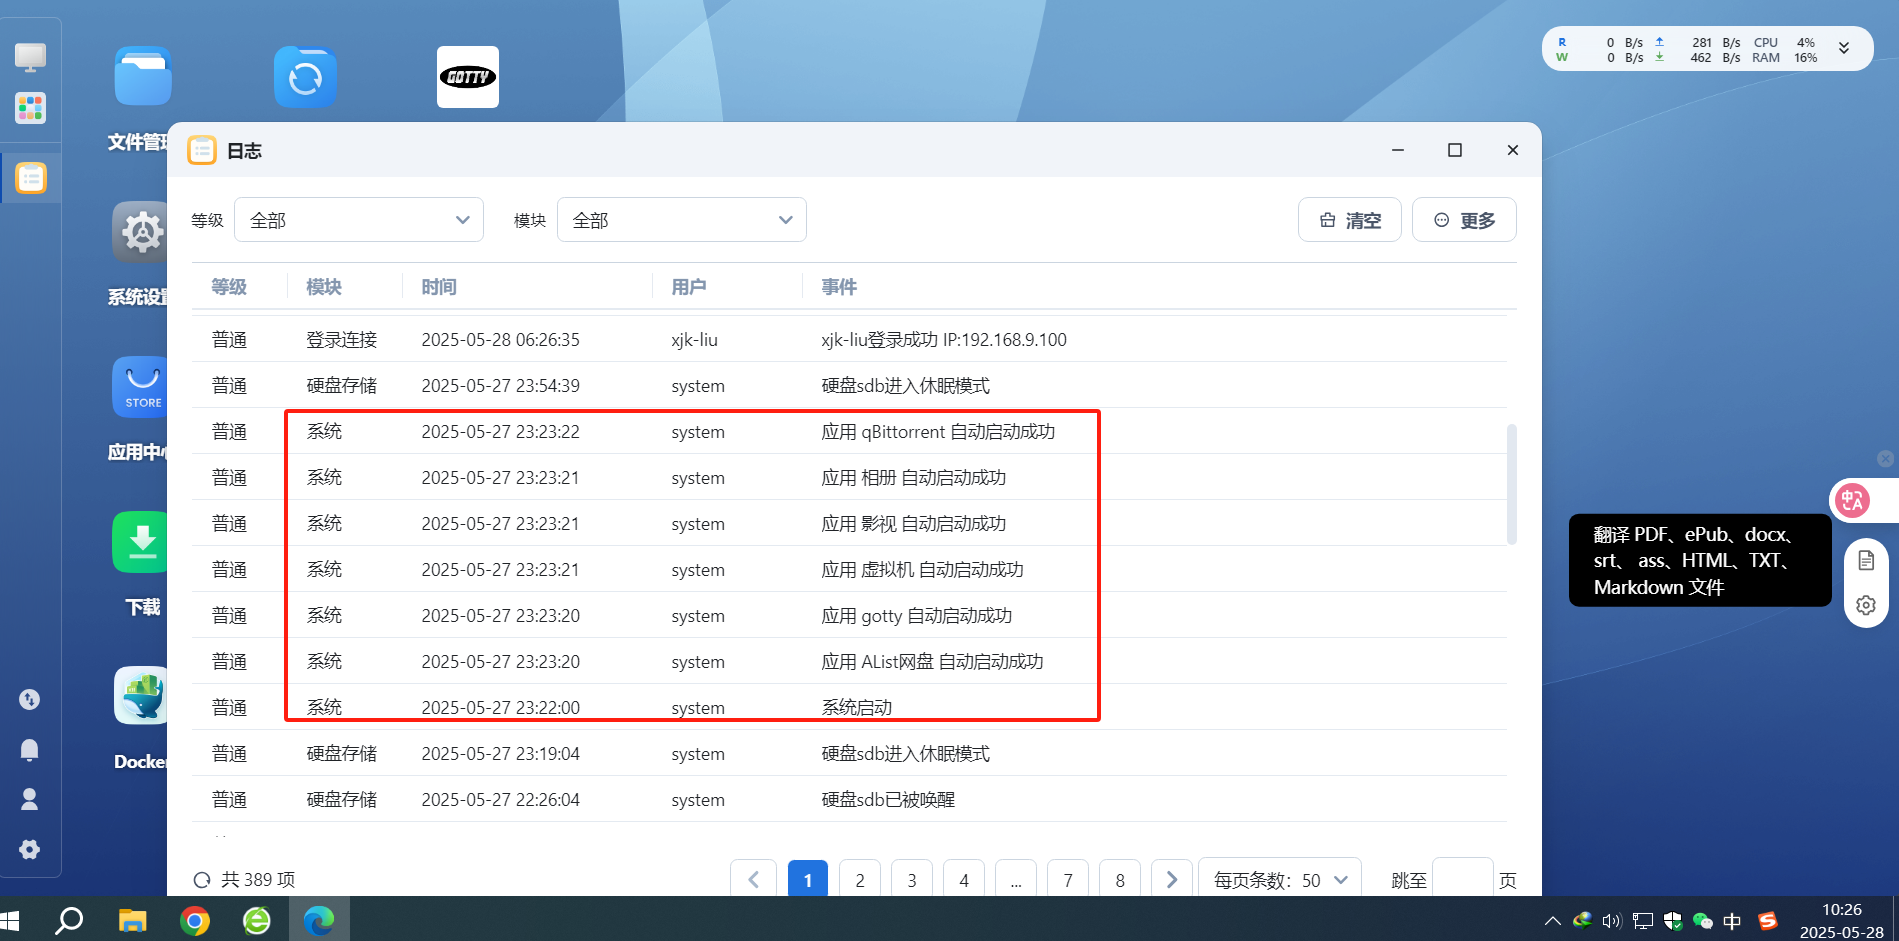Image resolution: width=1899 pixels, height=941 pixels.
Task: Click the 中 input language indicator
Action: coord(1733,921)
